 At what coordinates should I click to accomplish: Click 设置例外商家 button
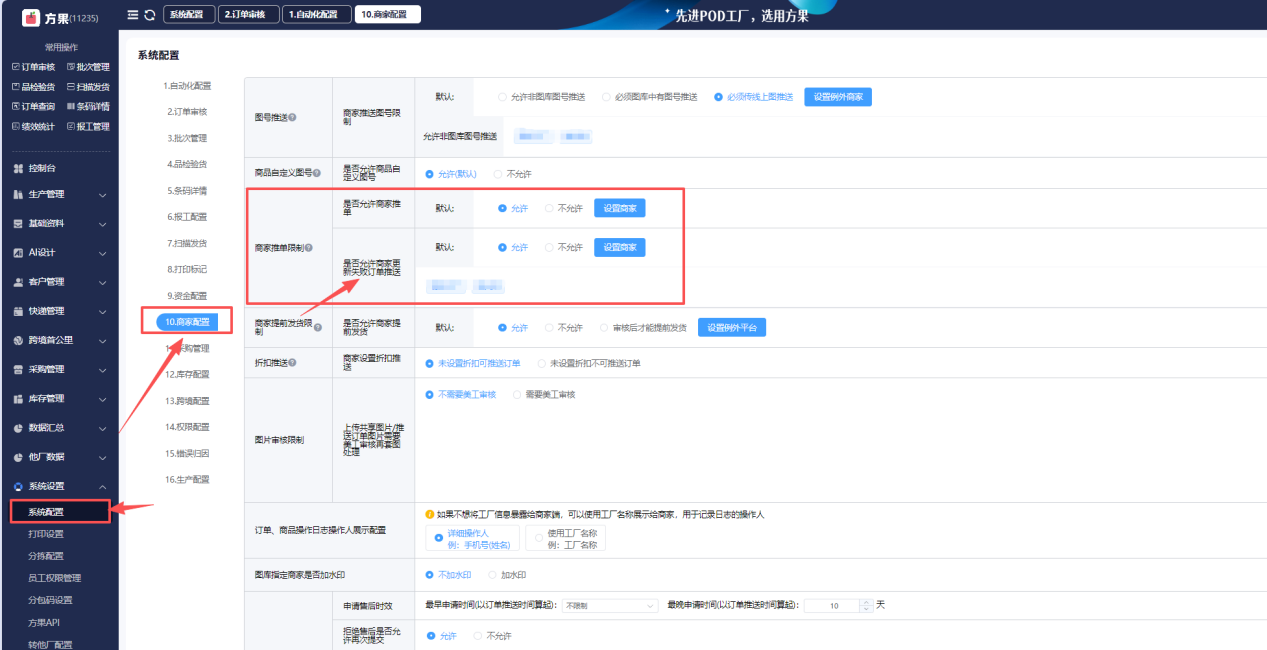838,97
